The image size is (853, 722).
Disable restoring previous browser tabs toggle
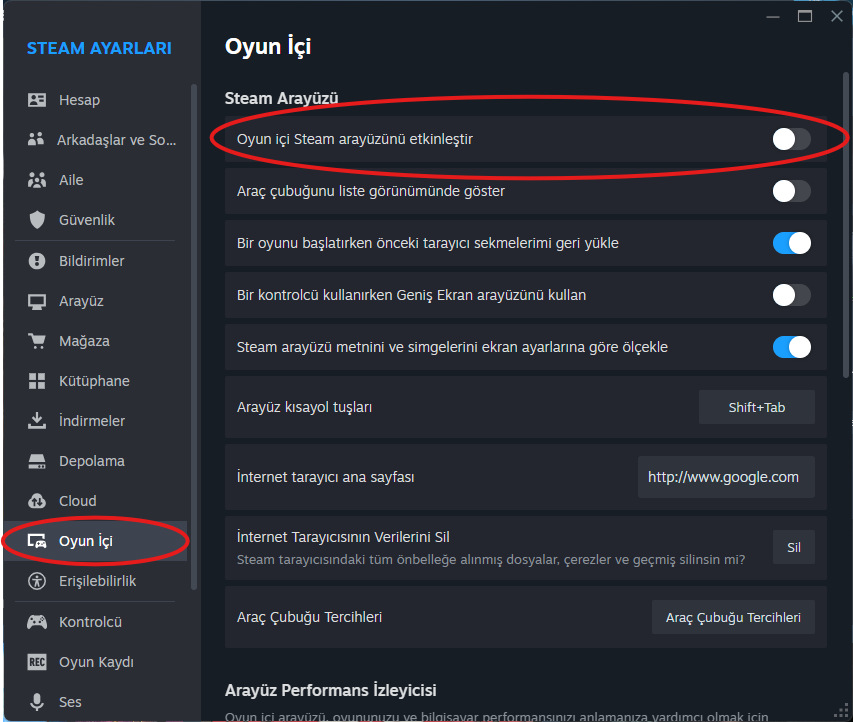point(792,243)
